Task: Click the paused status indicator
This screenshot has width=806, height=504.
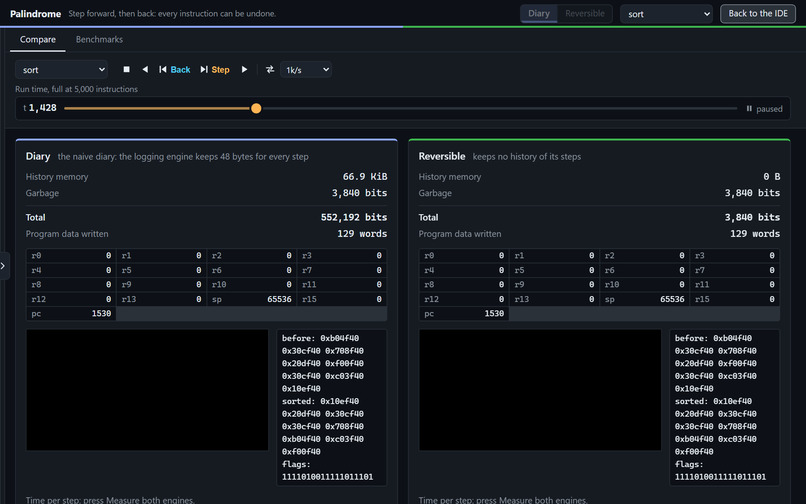Action: (x=764, y=109)
